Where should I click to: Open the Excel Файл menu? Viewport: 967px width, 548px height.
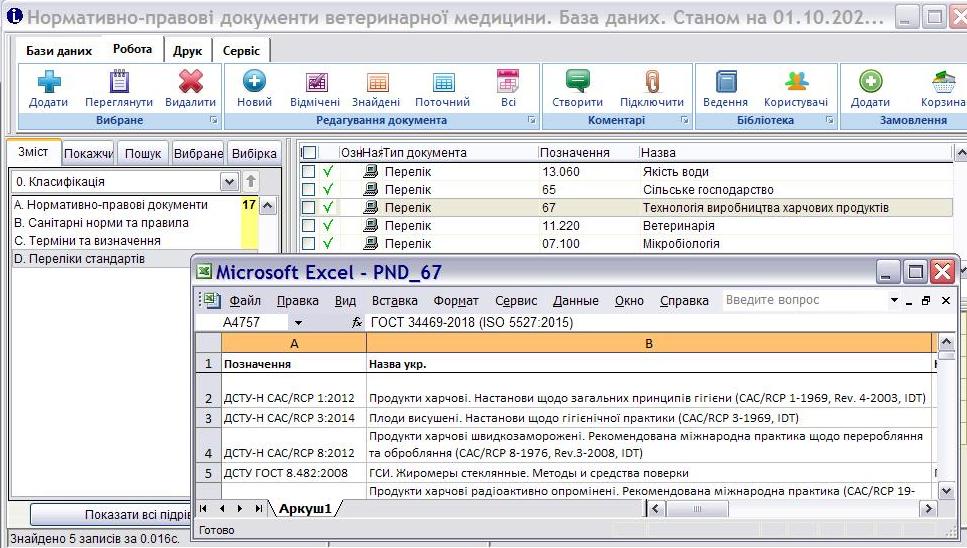click(x=245, y=301)
